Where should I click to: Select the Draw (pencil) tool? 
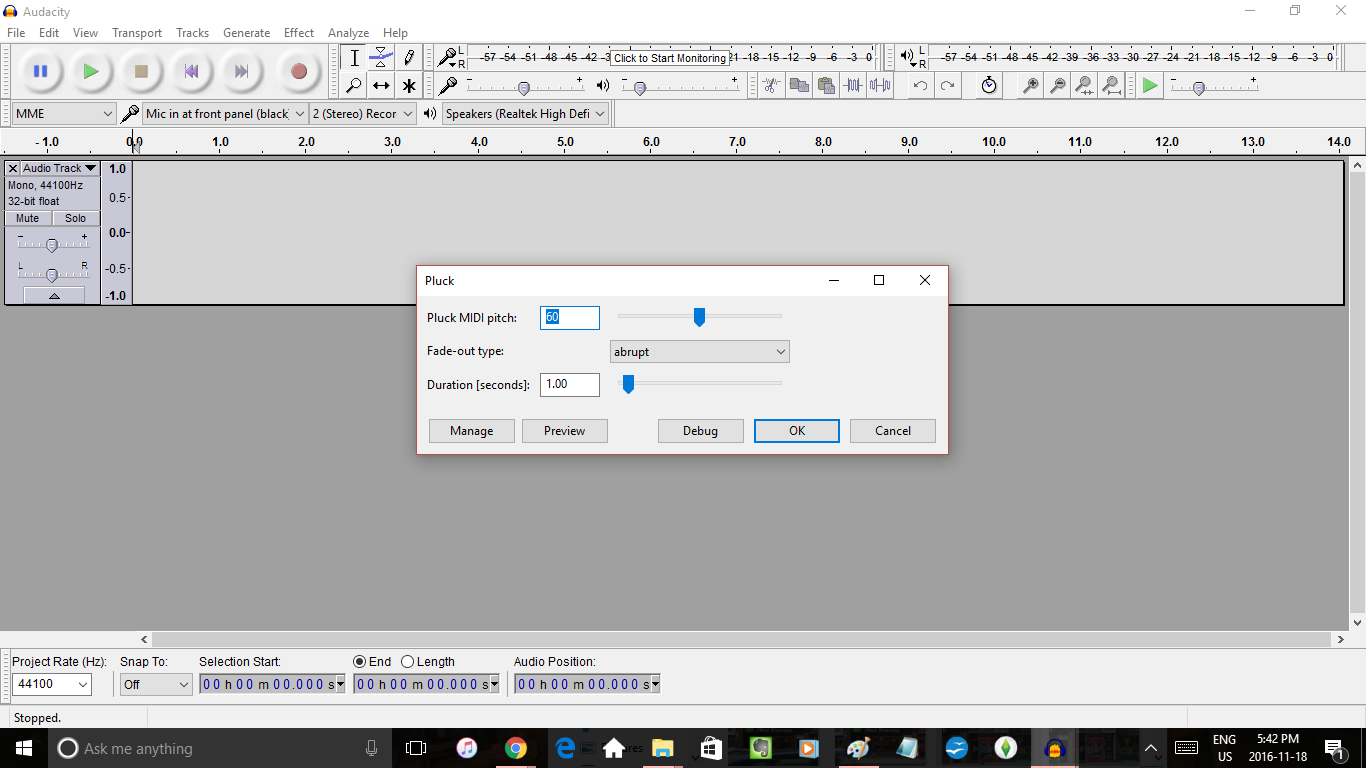(x=408, y=58)
